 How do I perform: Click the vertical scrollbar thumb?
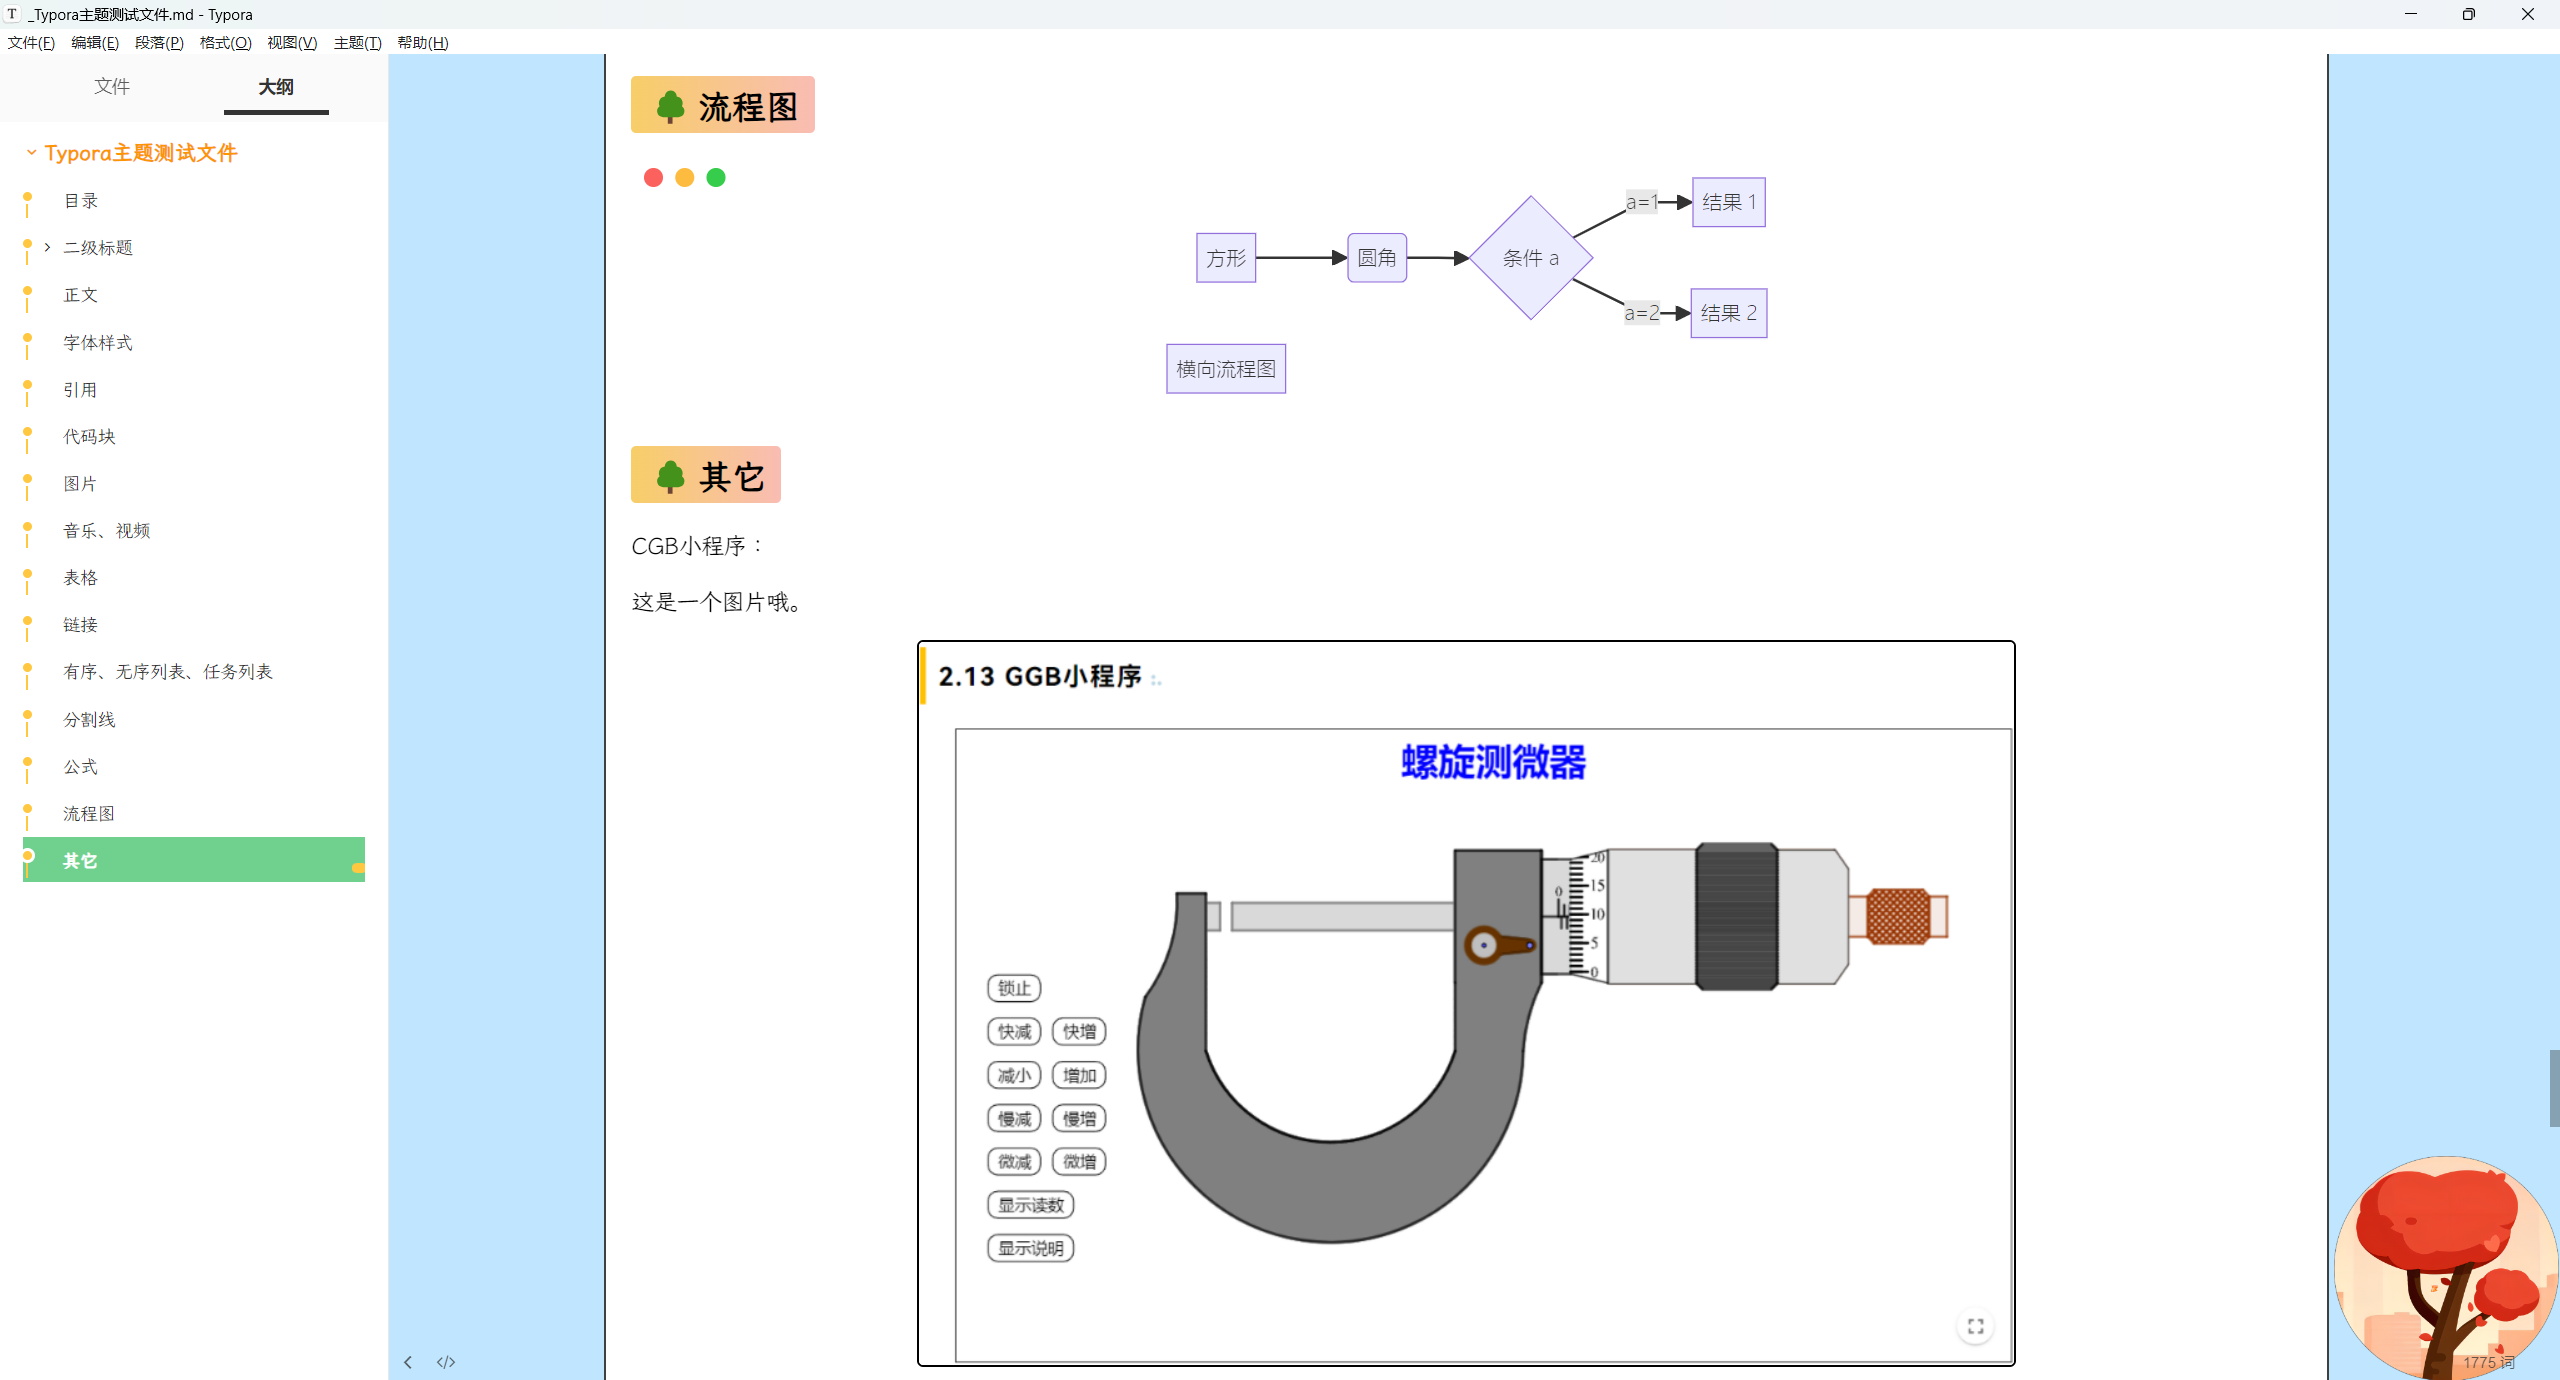point(2554,1088)
